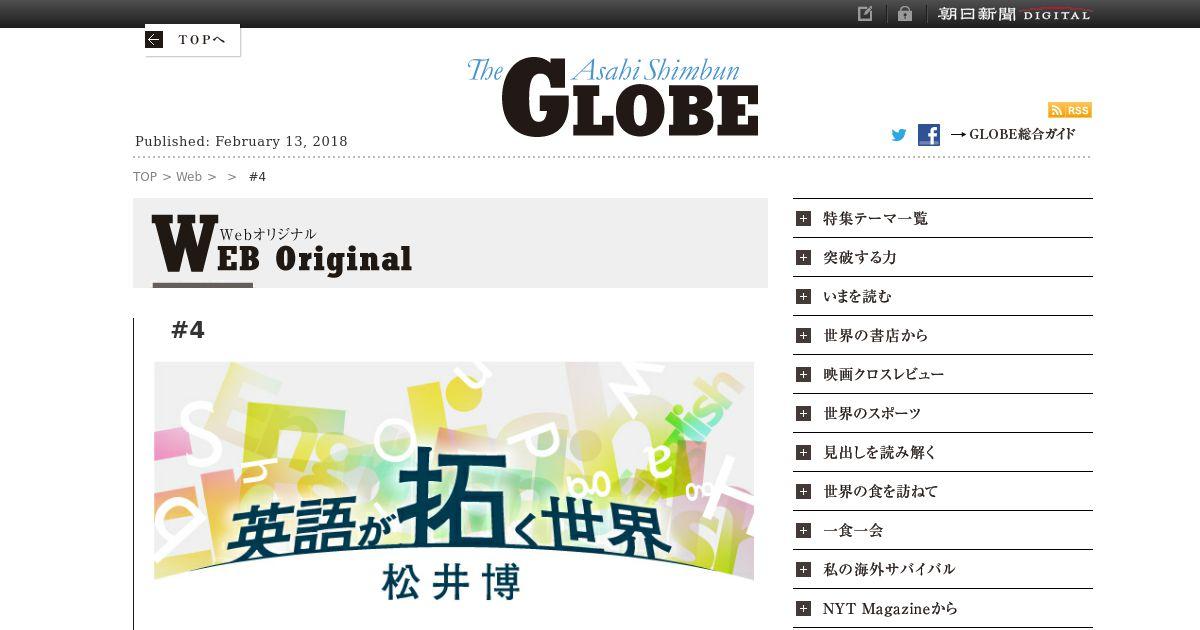Screen dimensions: 1200x630
Task: Expand the plus icon beside 映画クロスレビュー
Action: [803, 375]
